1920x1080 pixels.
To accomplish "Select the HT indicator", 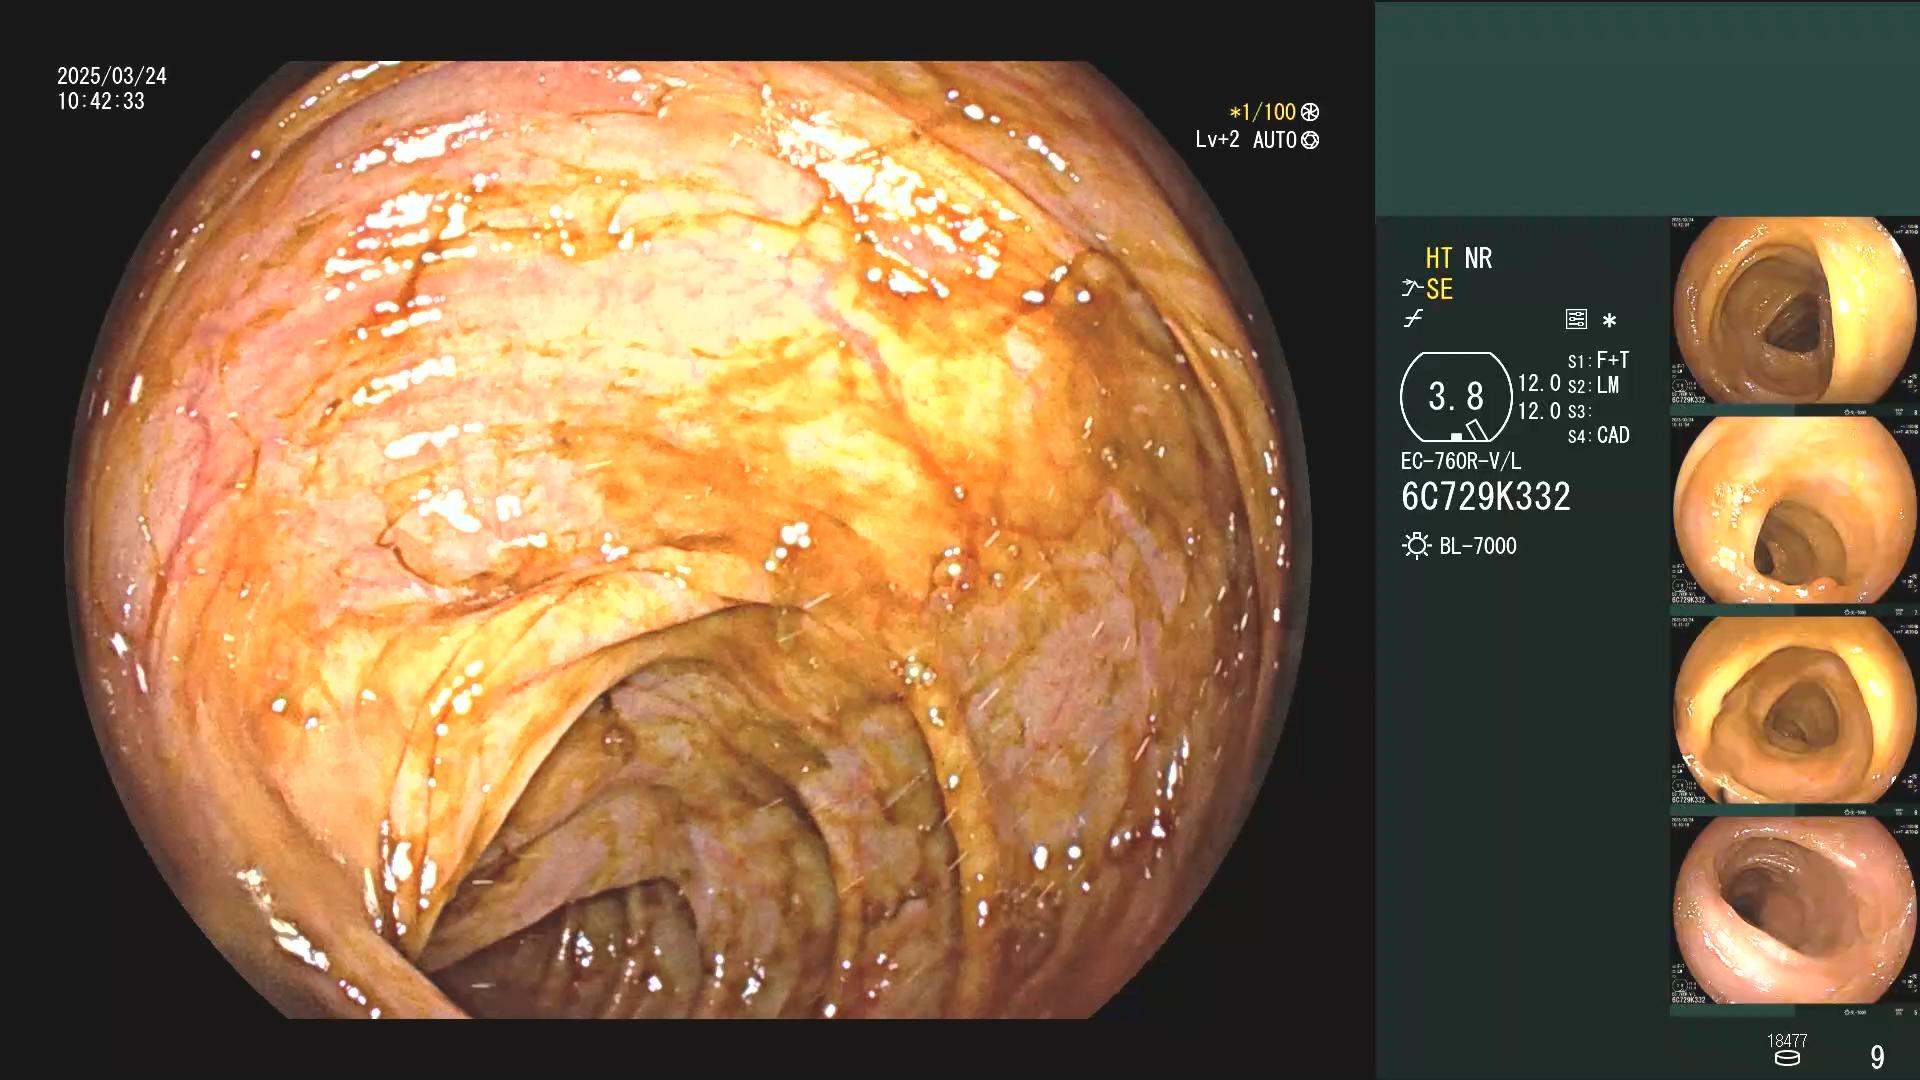I will [1439, 258].
